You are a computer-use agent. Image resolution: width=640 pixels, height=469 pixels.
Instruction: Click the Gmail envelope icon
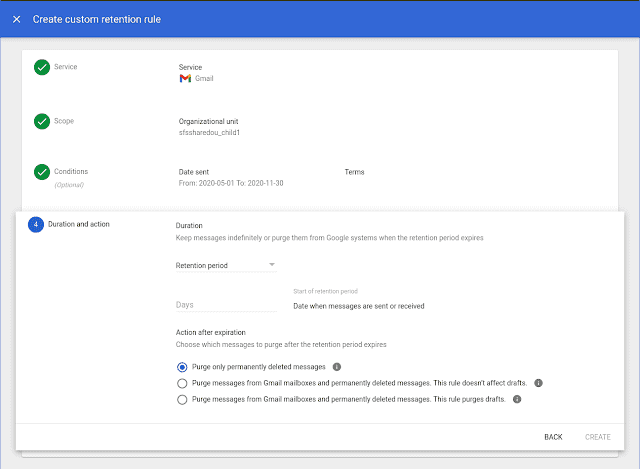coord(185,78)
